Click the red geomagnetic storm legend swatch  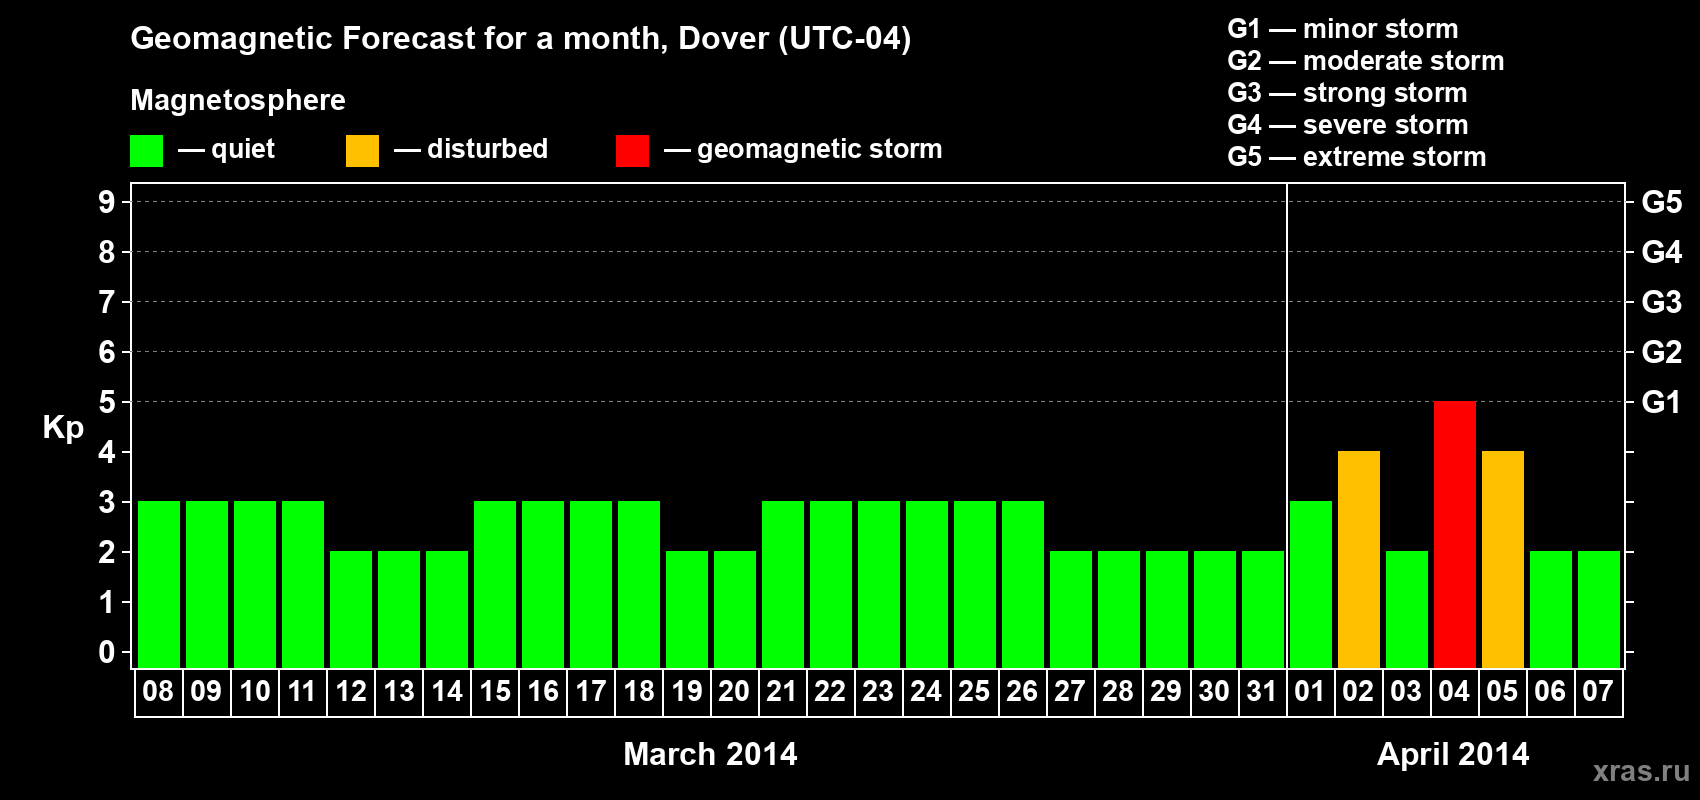632,151
